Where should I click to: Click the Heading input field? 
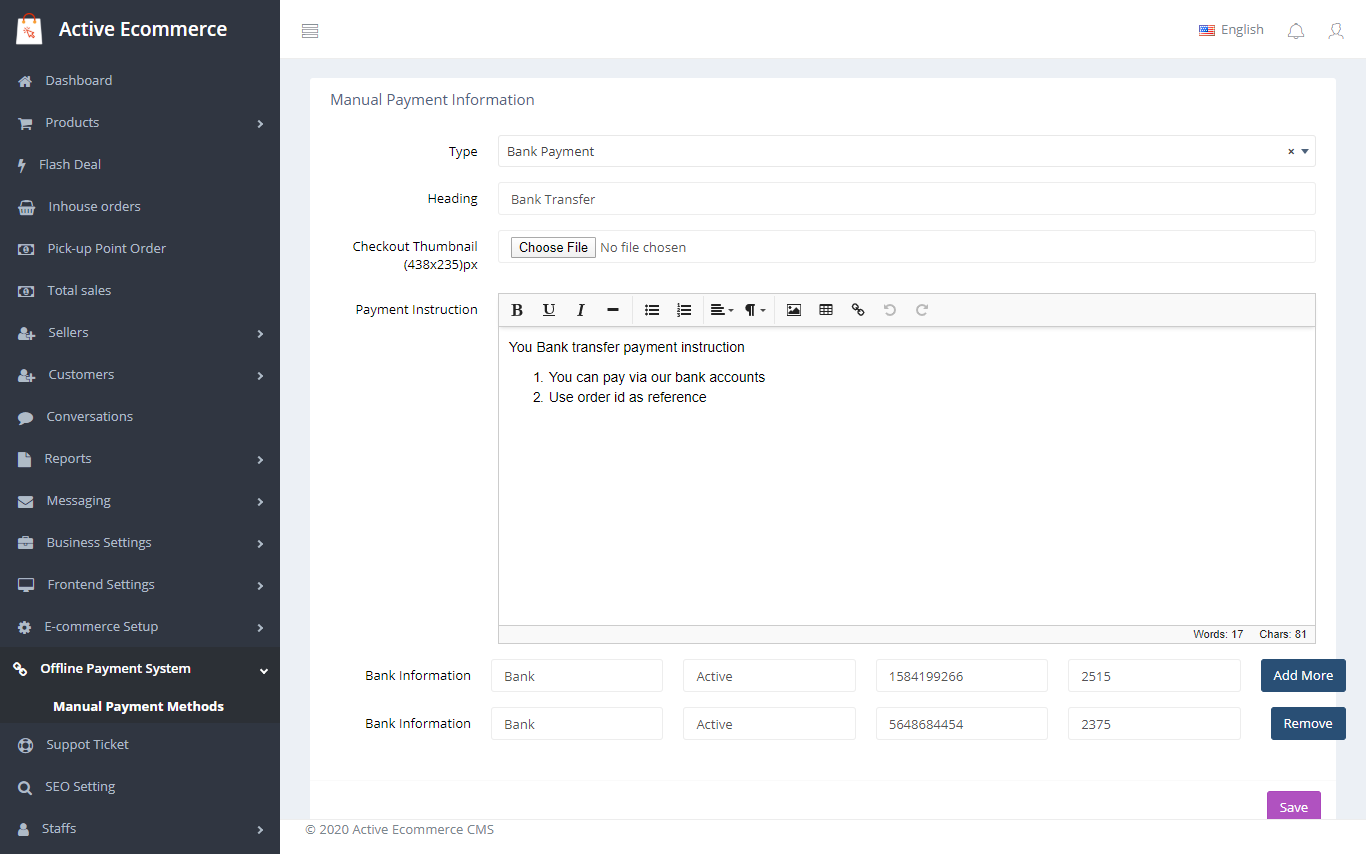point(906,199)
